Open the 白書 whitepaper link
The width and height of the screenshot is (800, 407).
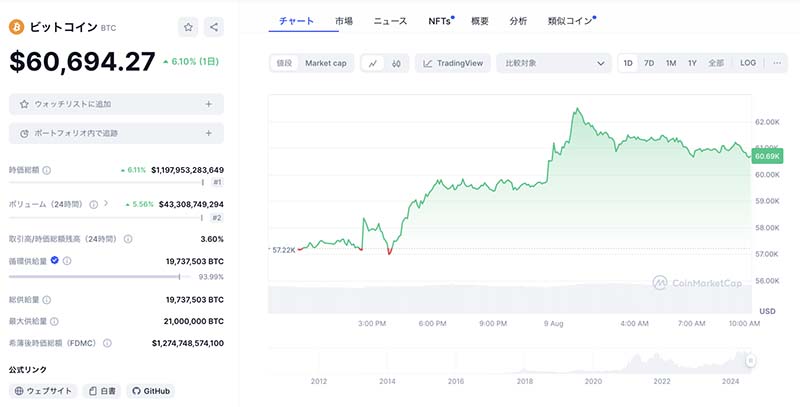click(102, 391)
